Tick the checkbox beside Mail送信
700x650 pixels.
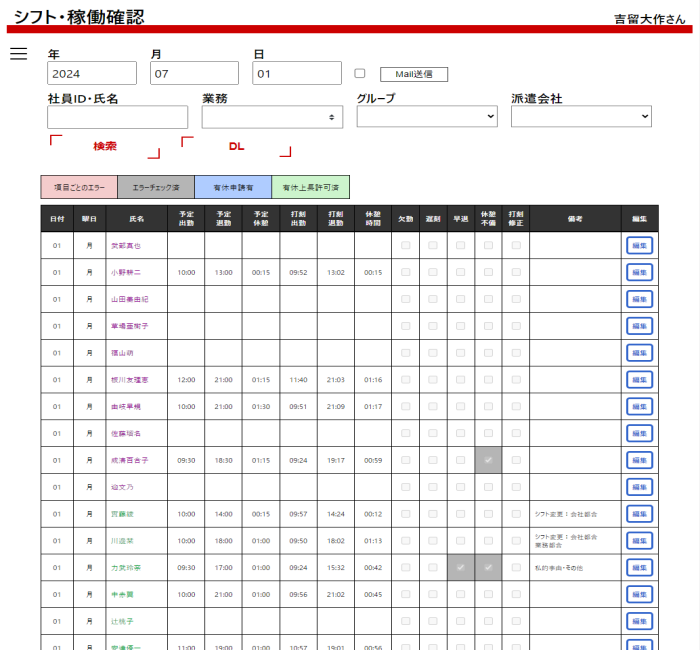coord(360,74)
